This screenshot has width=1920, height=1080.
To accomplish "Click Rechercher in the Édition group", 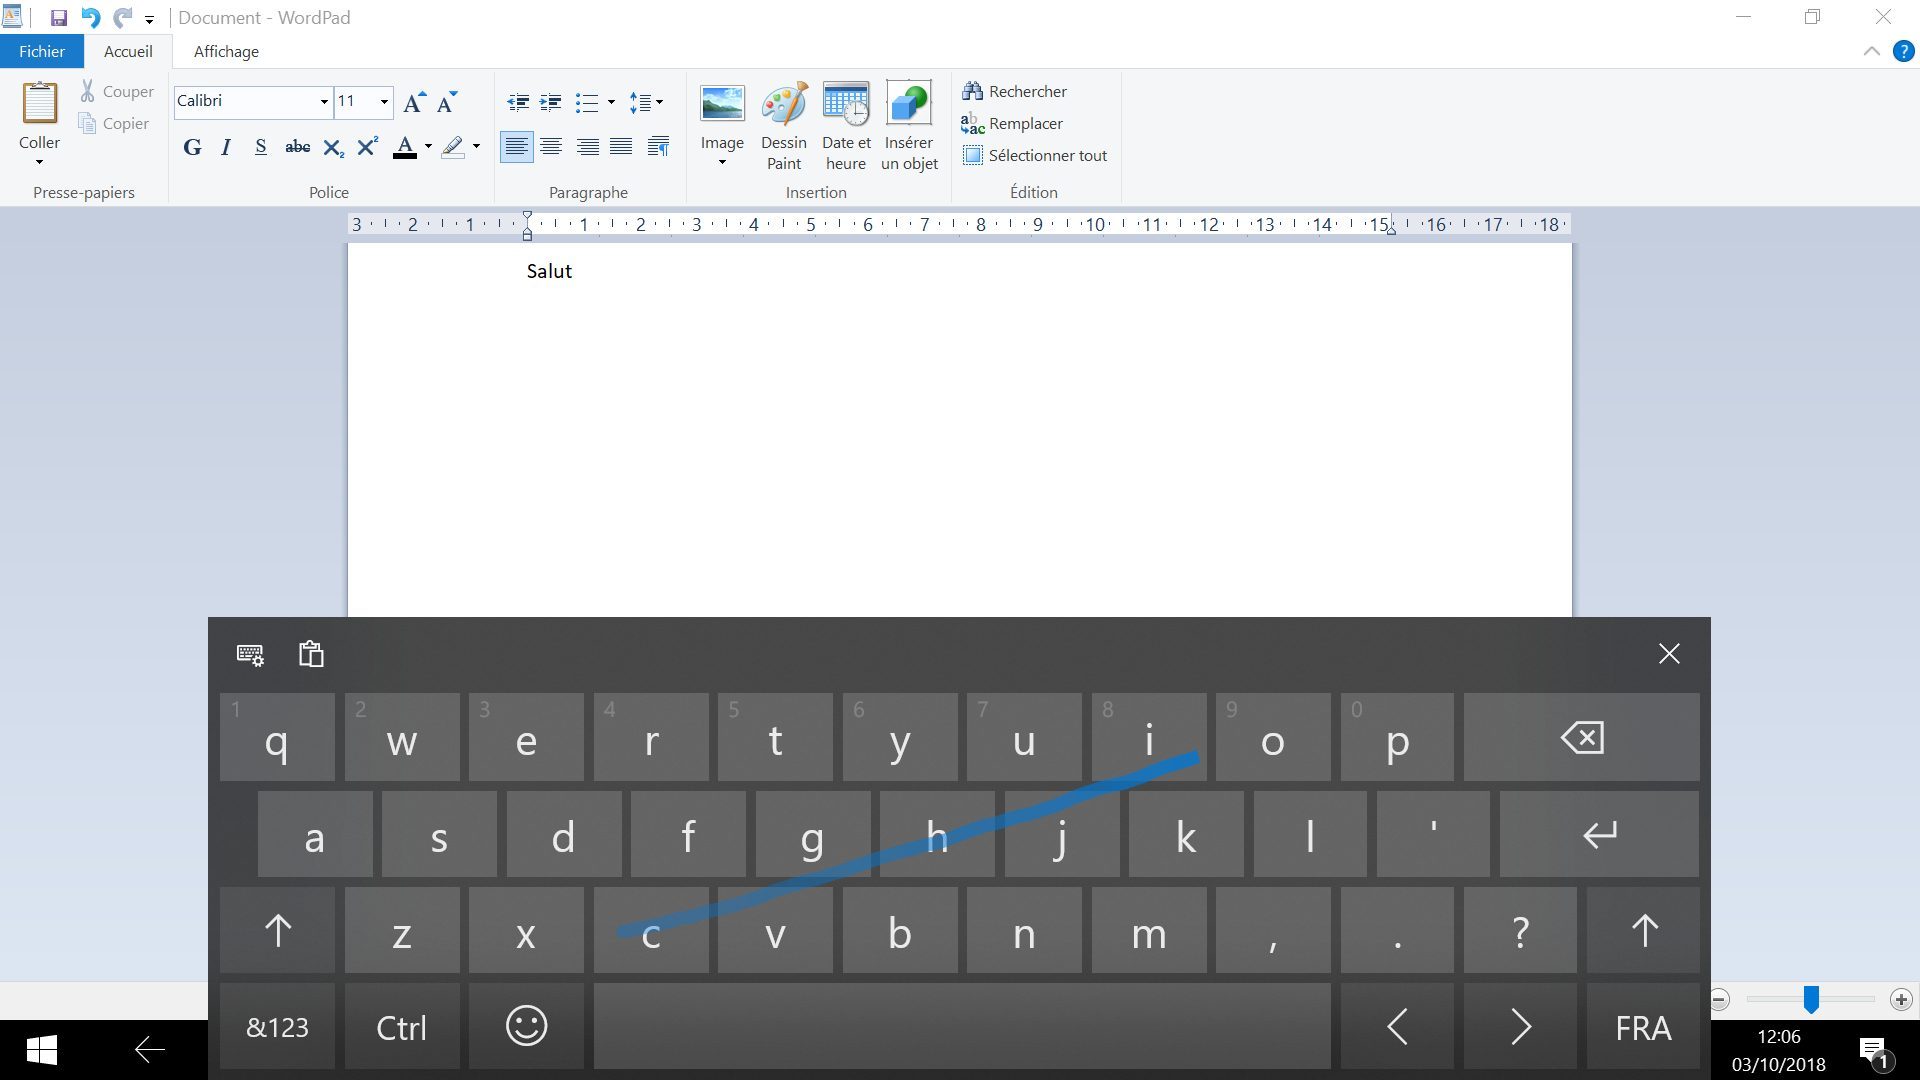I will (1014, 91).
